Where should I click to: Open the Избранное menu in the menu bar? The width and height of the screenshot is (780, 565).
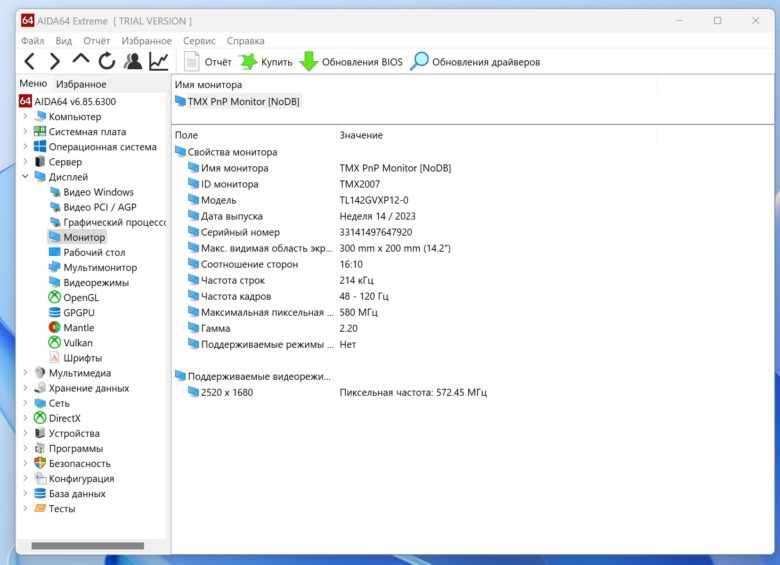coord(146,41)
